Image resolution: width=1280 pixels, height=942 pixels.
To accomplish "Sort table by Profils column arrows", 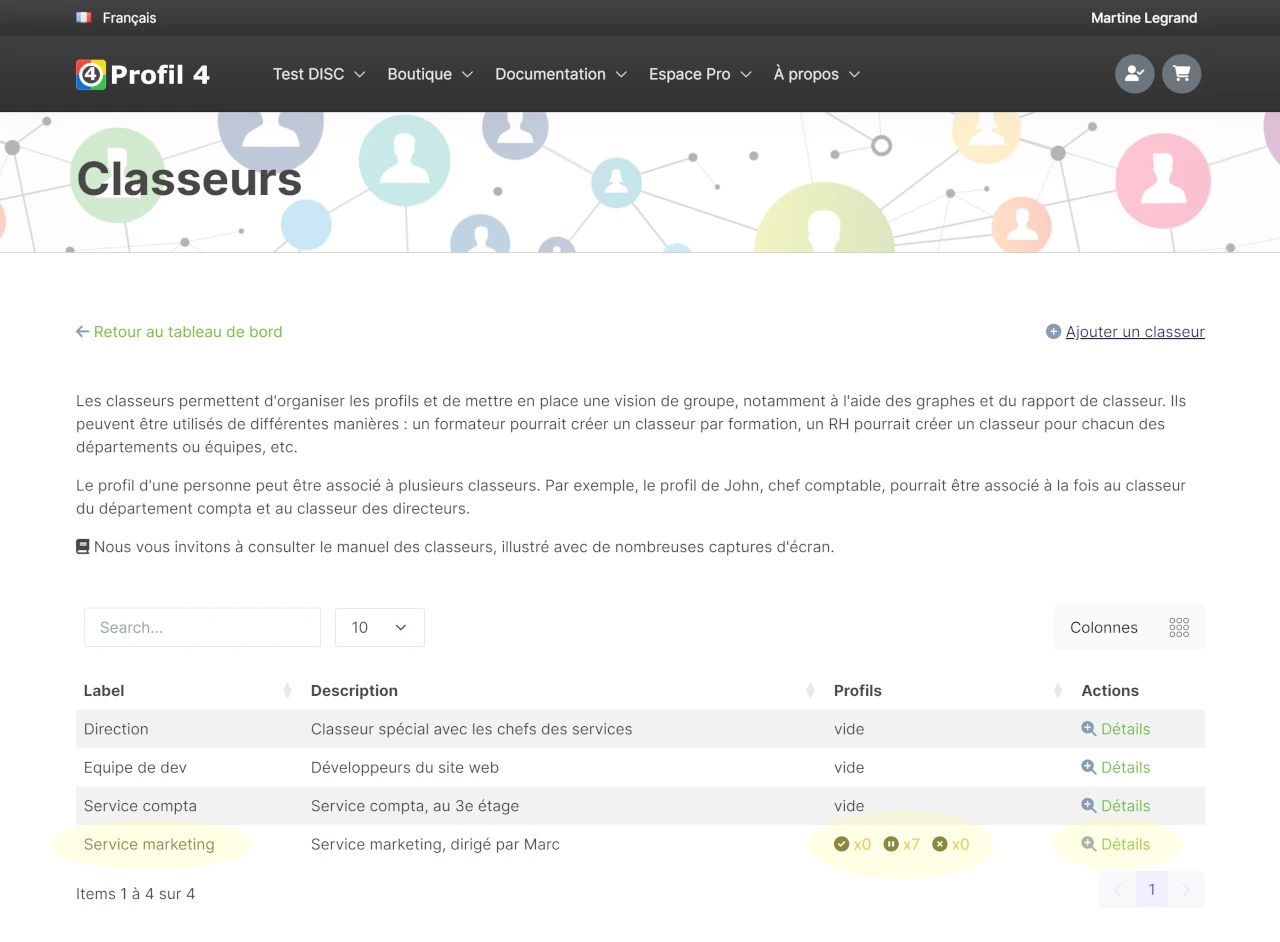I will (1058, 691).
